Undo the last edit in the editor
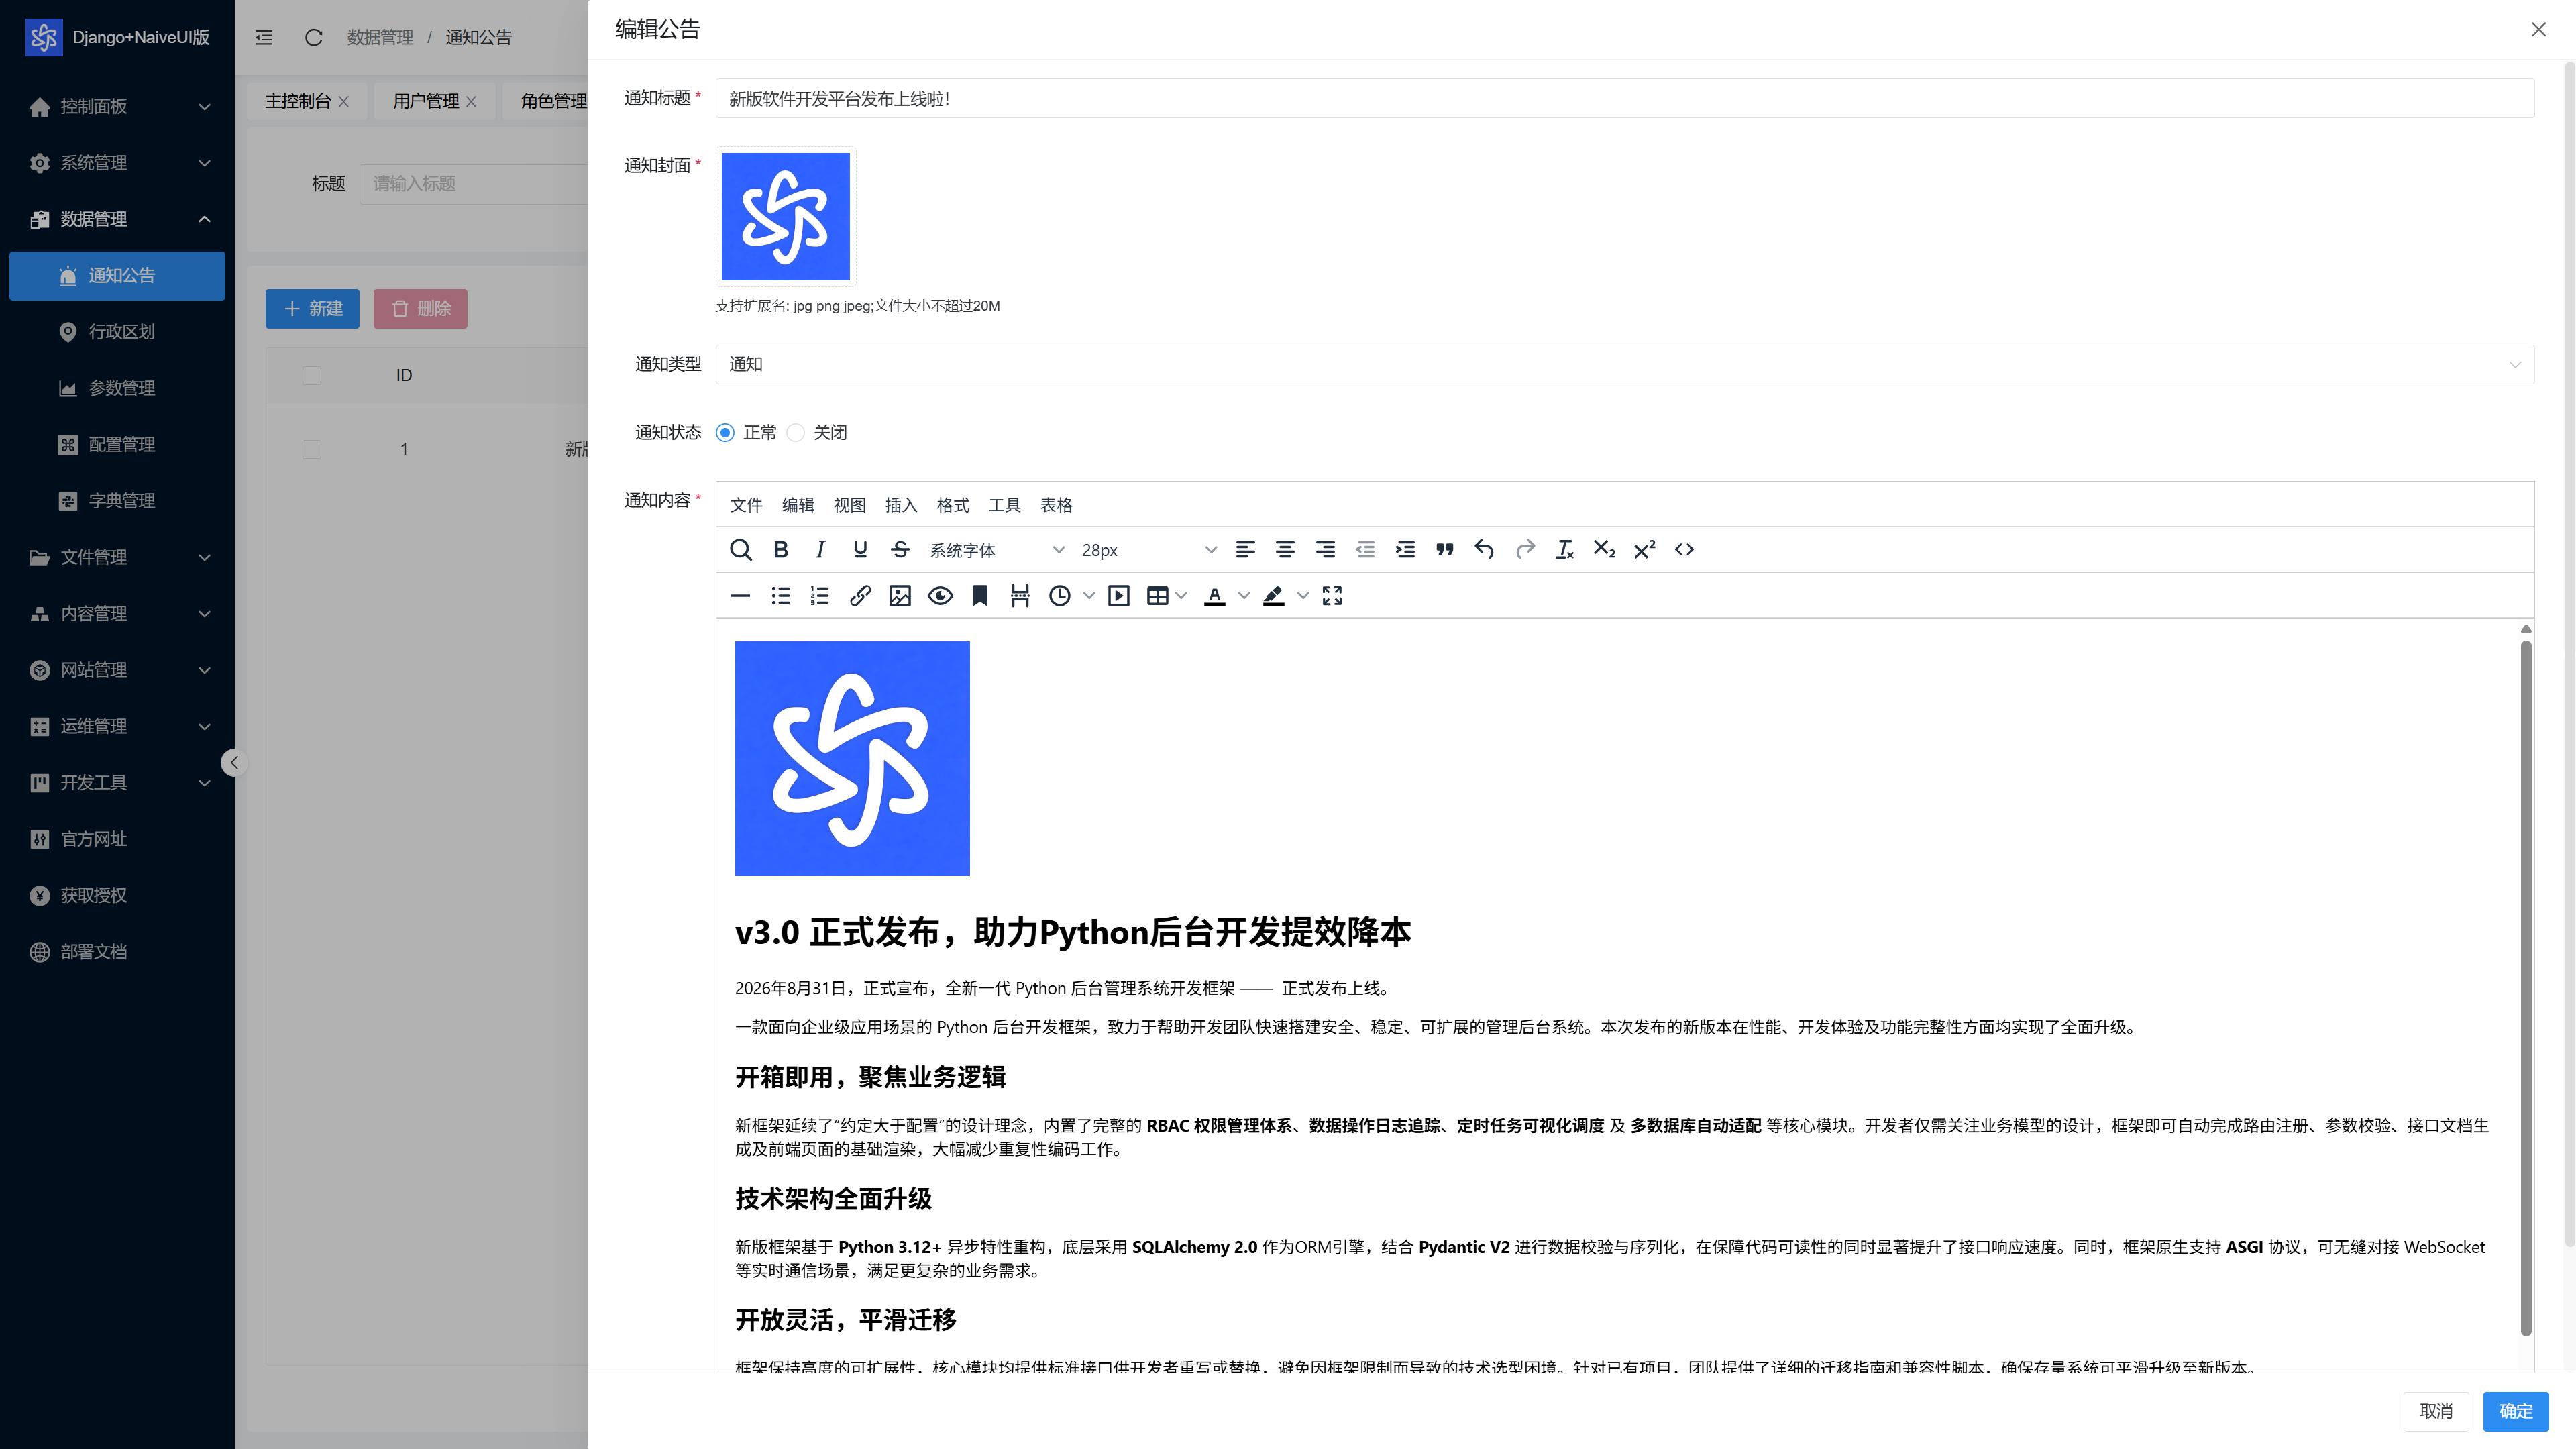The width and height of the screenshot is (2576, 1449). tap(1484, 549)
